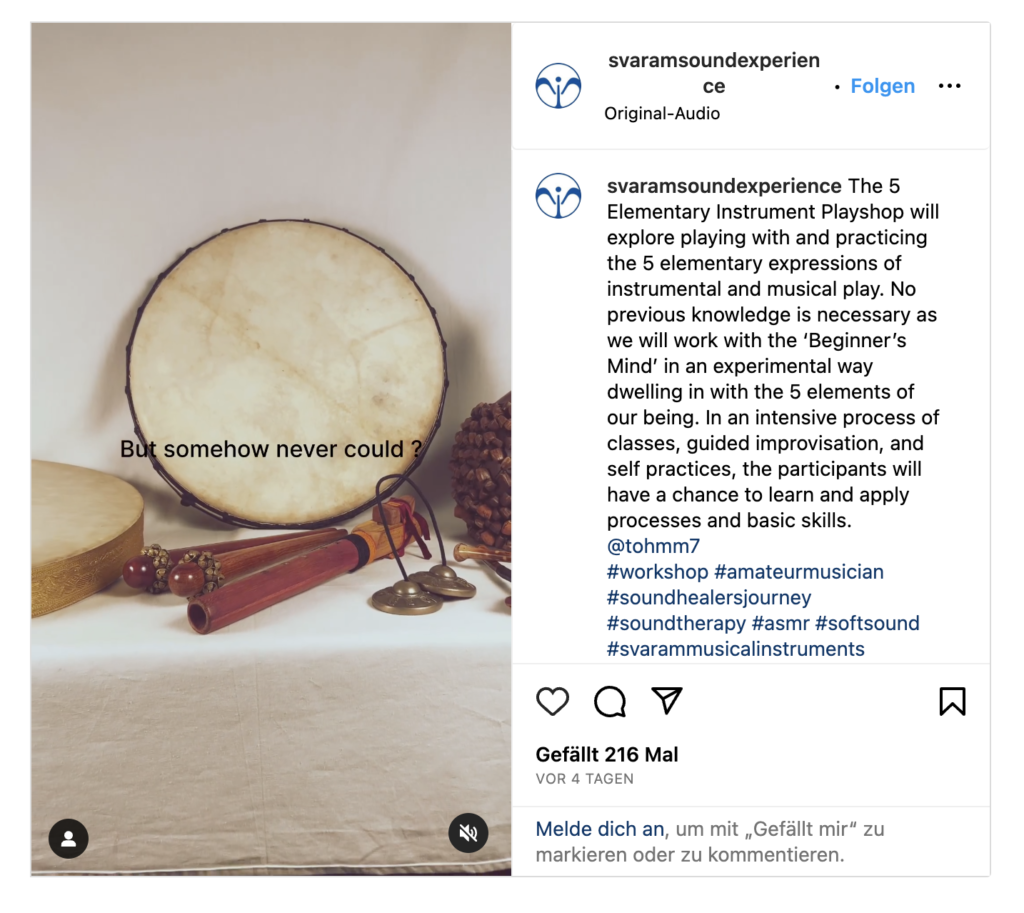Open the #amateurmusician hashtag
The image size is (1024, 913).
point(799,571)
